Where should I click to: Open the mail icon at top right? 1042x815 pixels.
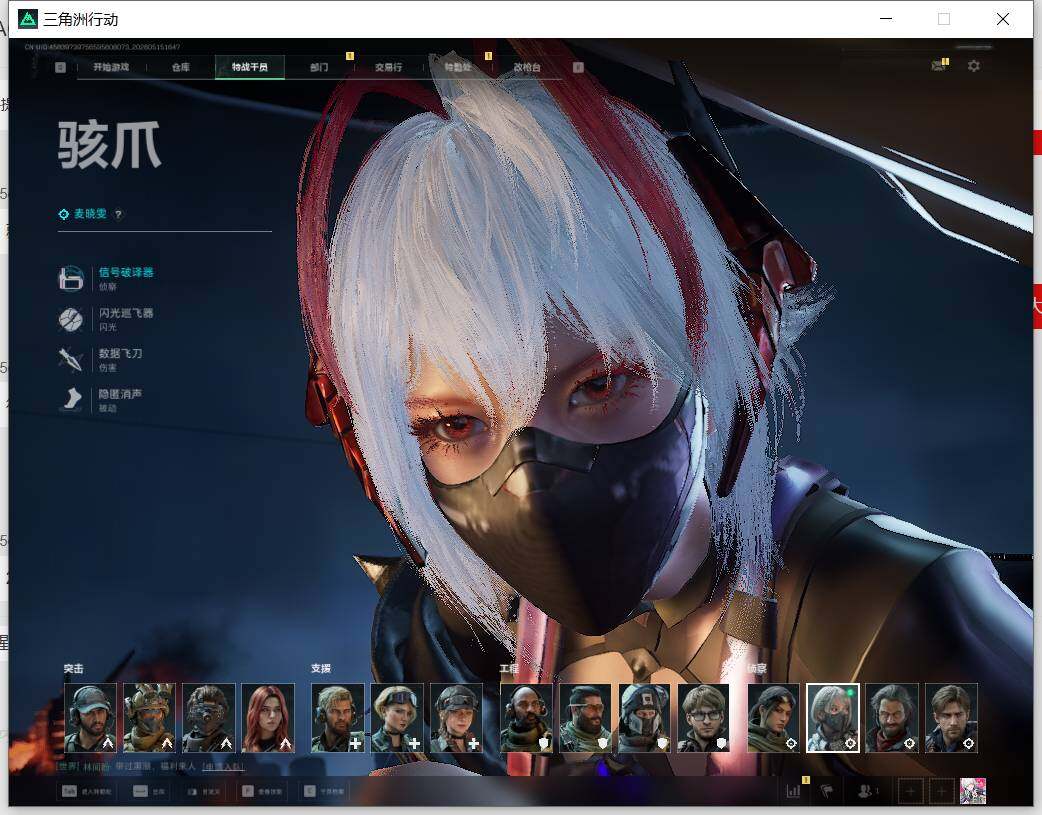point(938,66)
